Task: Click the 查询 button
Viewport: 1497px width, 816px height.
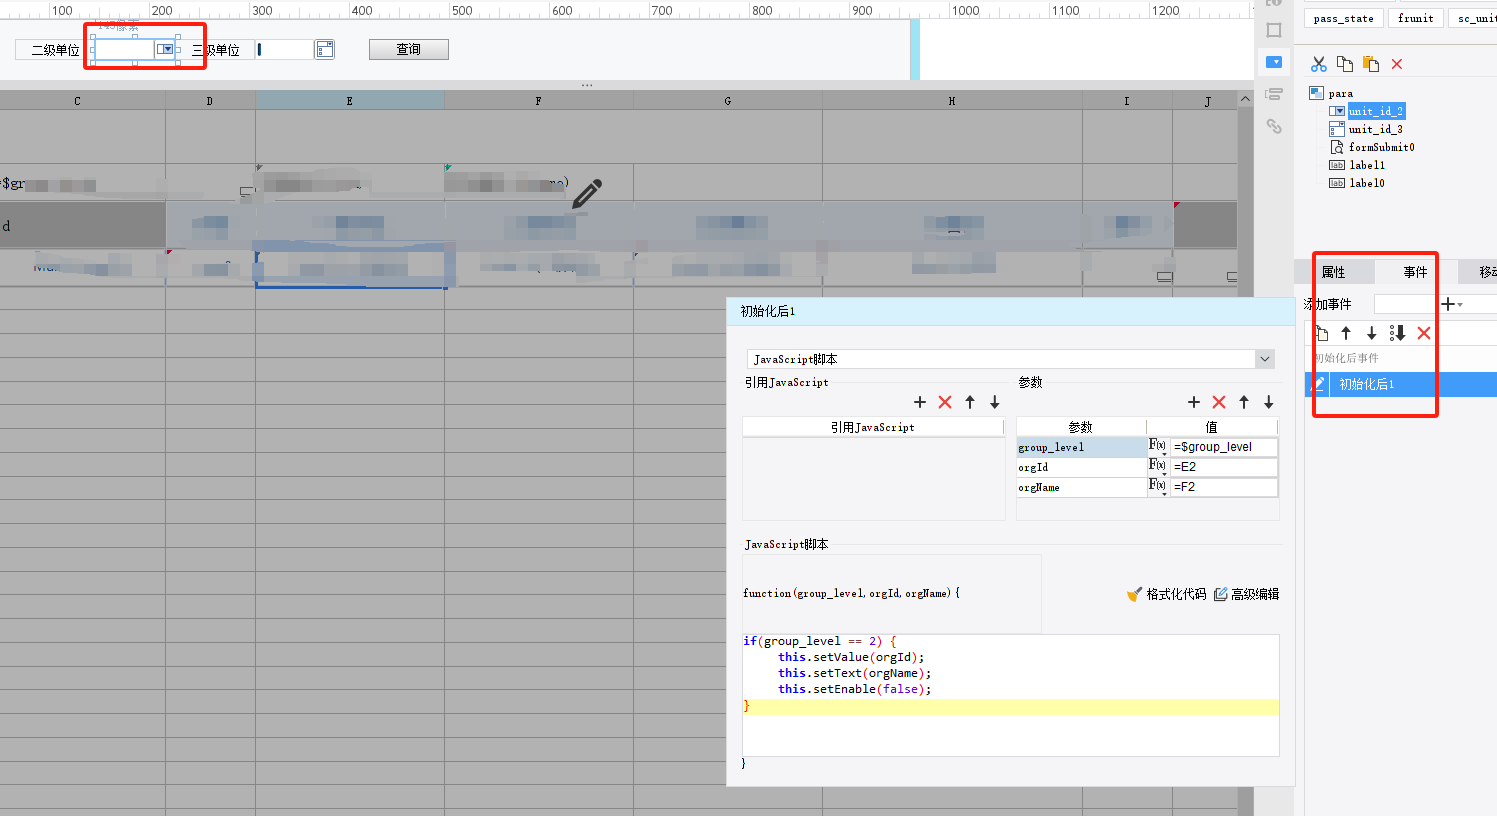Action: pos(409,49)
